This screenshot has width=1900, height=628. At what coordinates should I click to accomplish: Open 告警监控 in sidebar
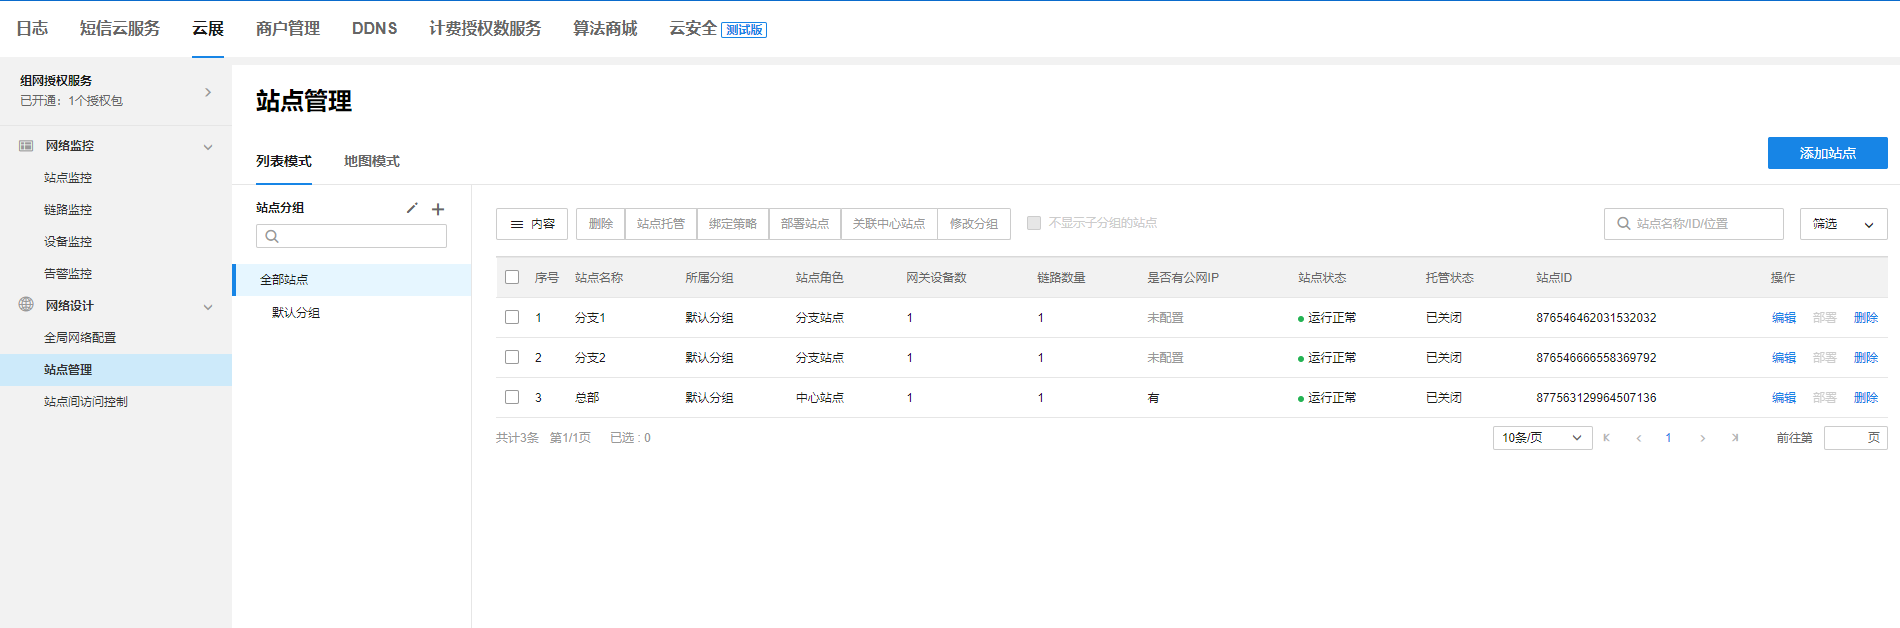[68, 273]
